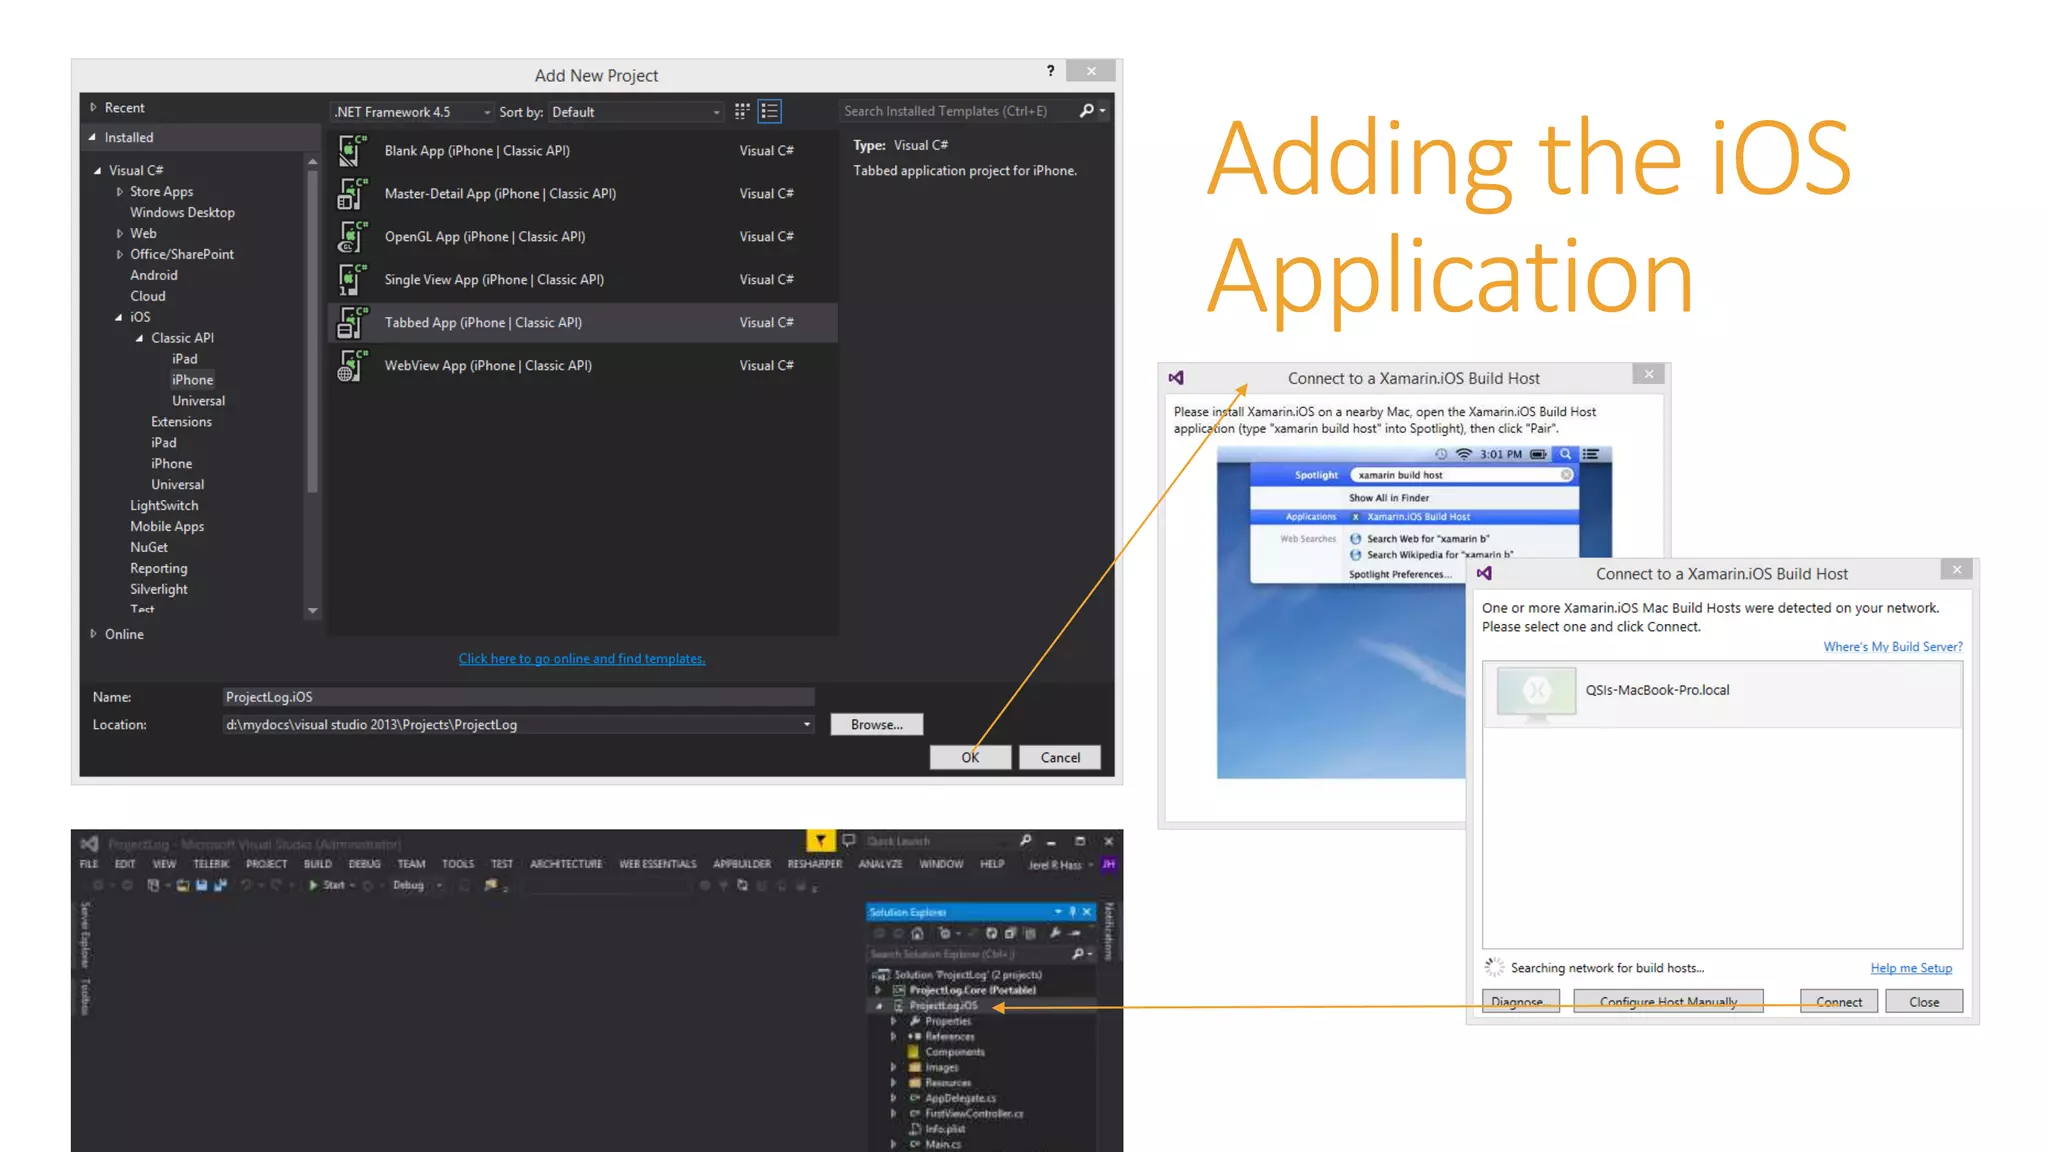This screenshot has width=2048, height=1152.
Task: Switch templates to list view
Action: click(769, 111)
